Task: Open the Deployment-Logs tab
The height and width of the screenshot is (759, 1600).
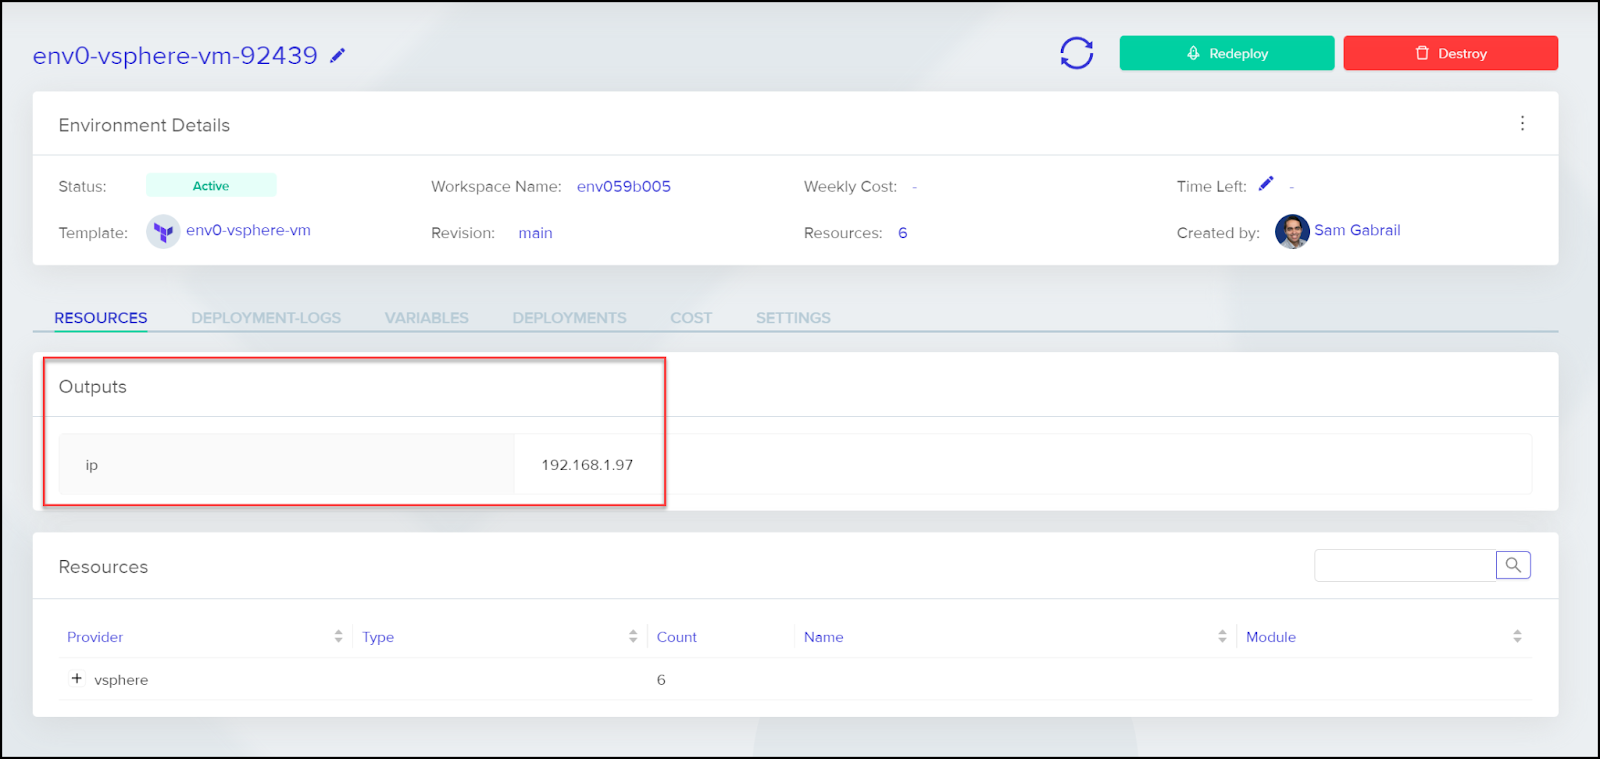Action: (x=266, y=318)
